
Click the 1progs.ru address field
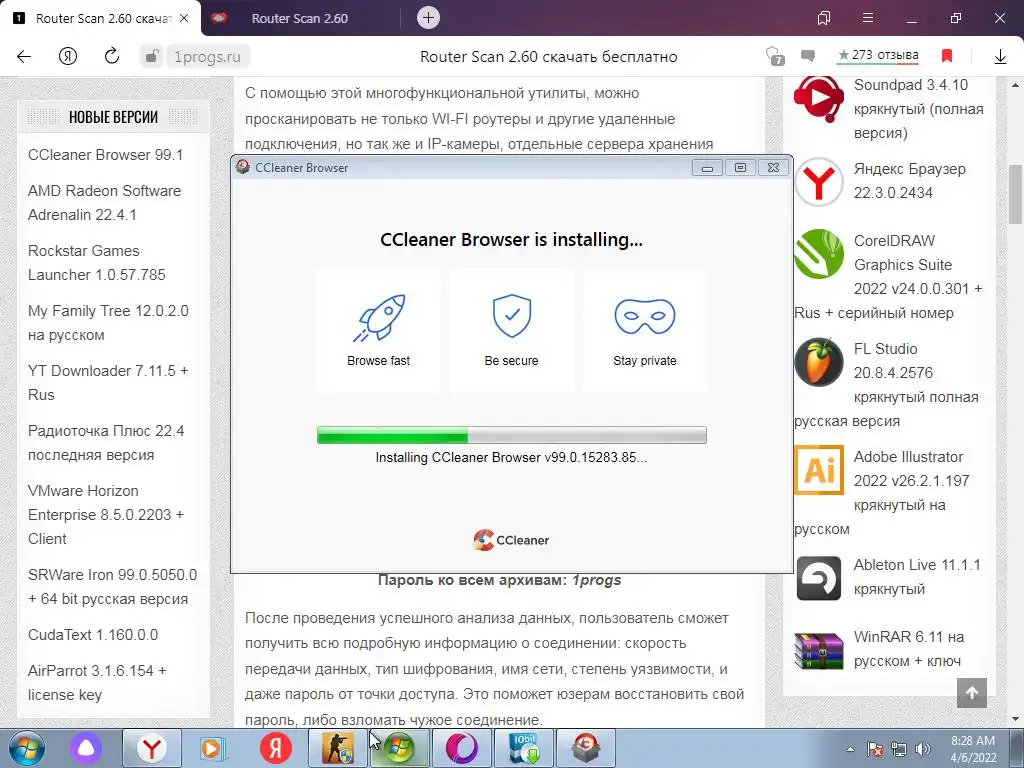pos(207,57)
